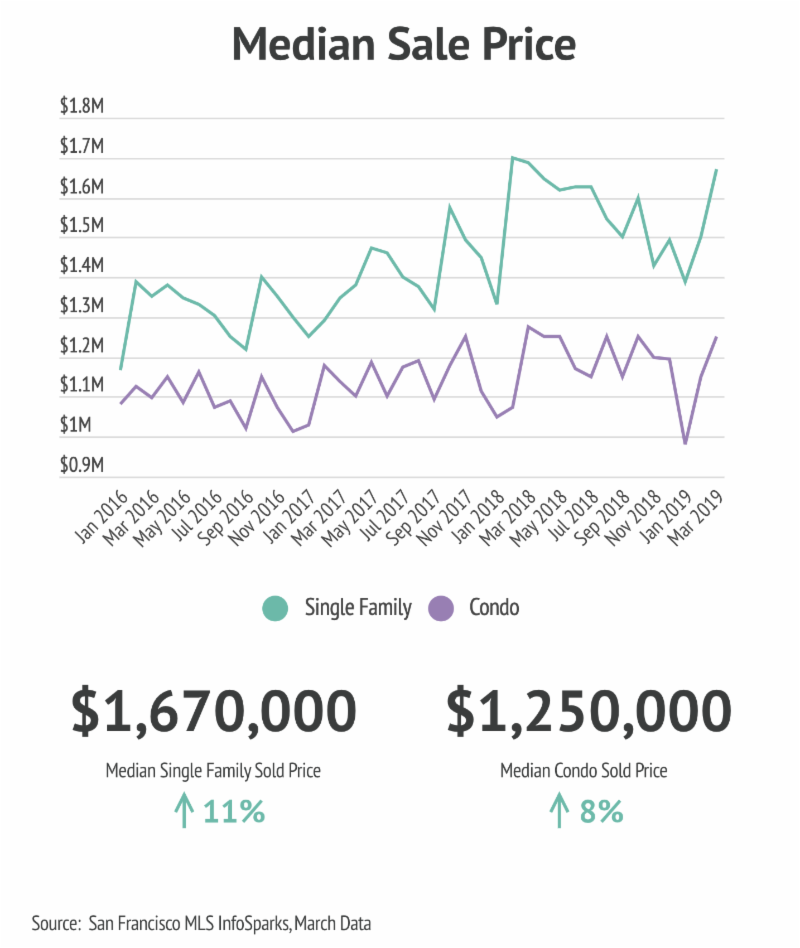Click the purple Condo legend circle
The width and height of the screenshot is (800, 948).
(x=441, y=608)
